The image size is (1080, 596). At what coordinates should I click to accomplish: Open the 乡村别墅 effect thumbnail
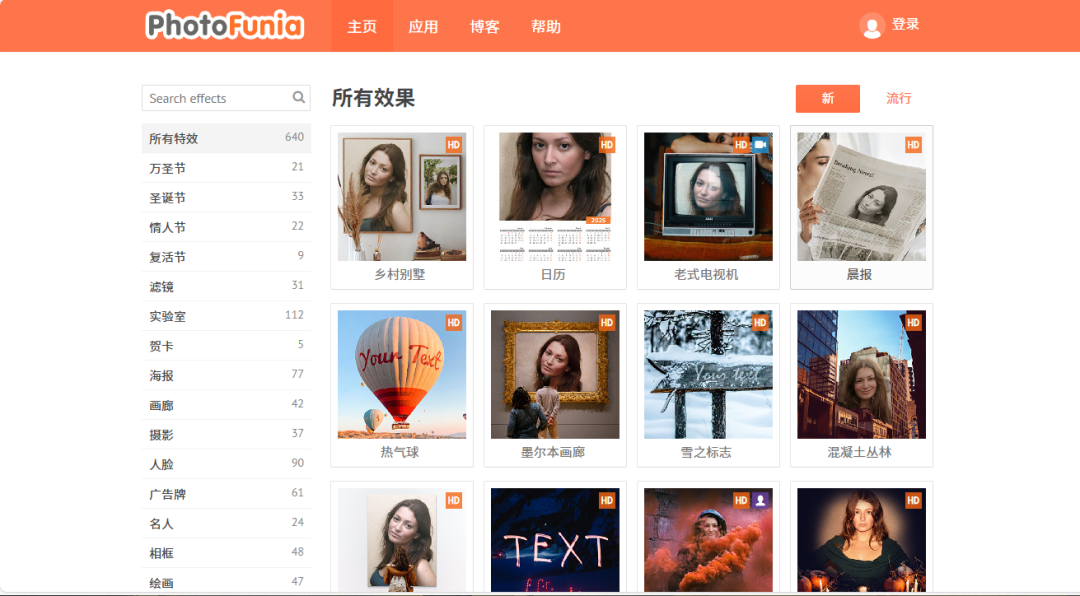402,196
